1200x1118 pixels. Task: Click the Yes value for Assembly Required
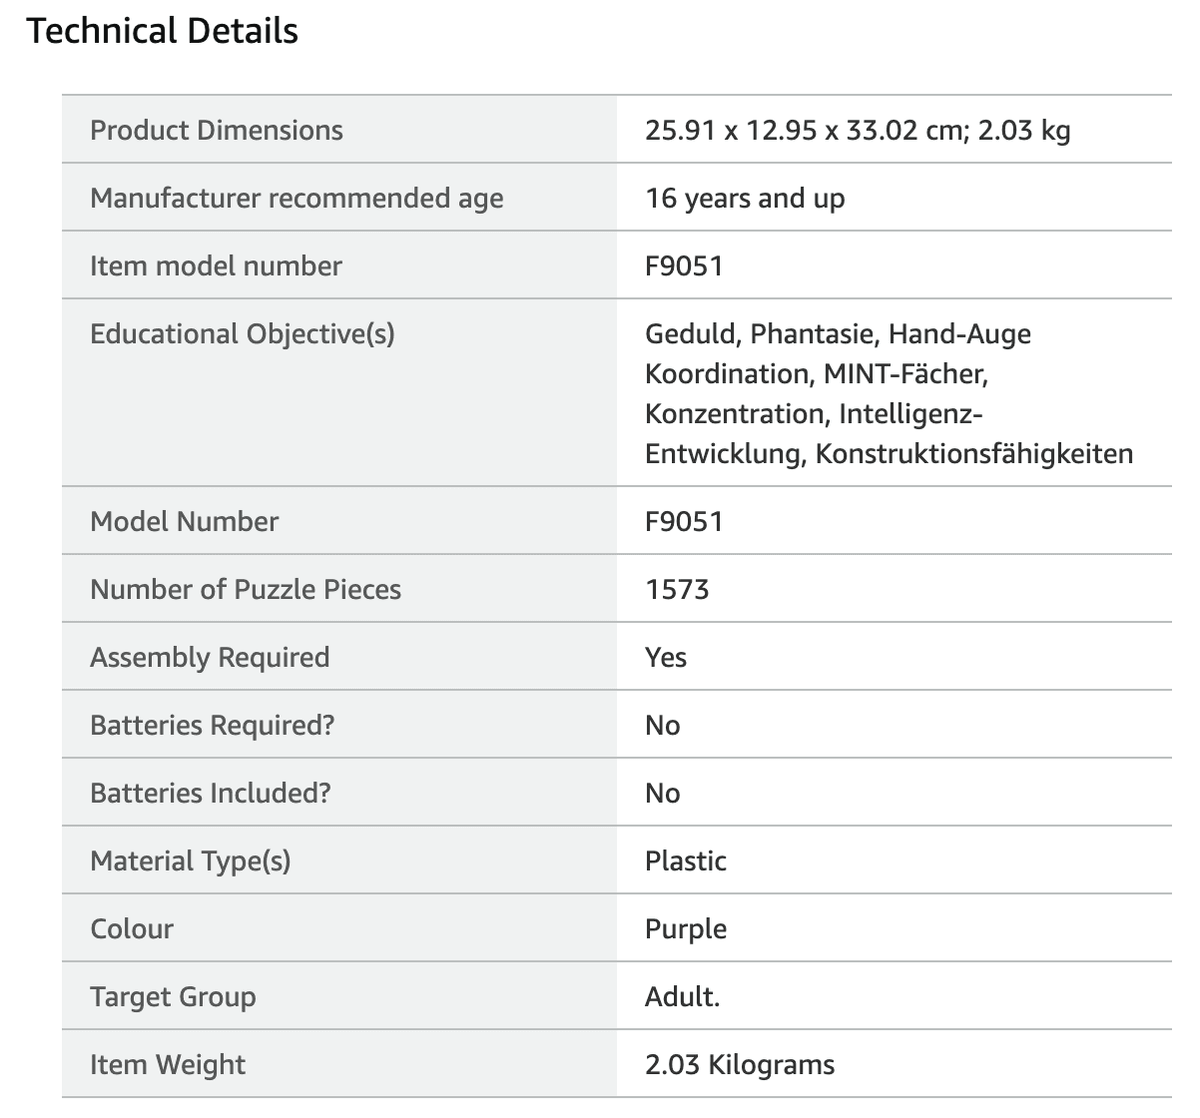666,657
